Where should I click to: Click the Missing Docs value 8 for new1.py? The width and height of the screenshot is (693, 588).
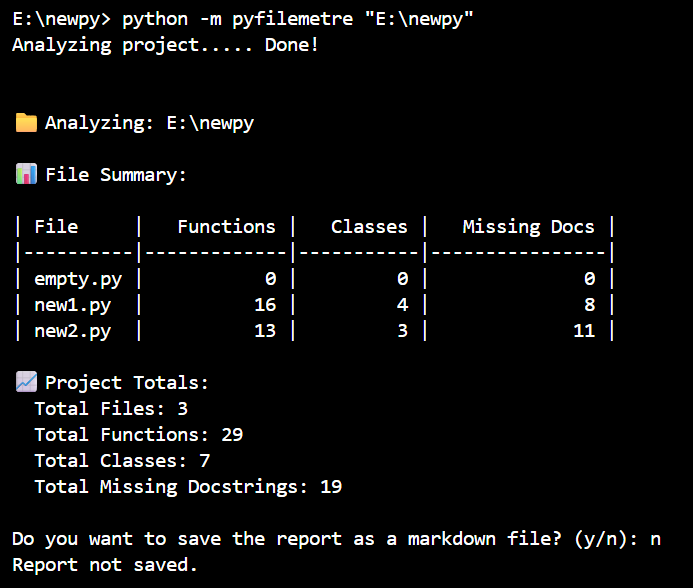pos(590,305)
